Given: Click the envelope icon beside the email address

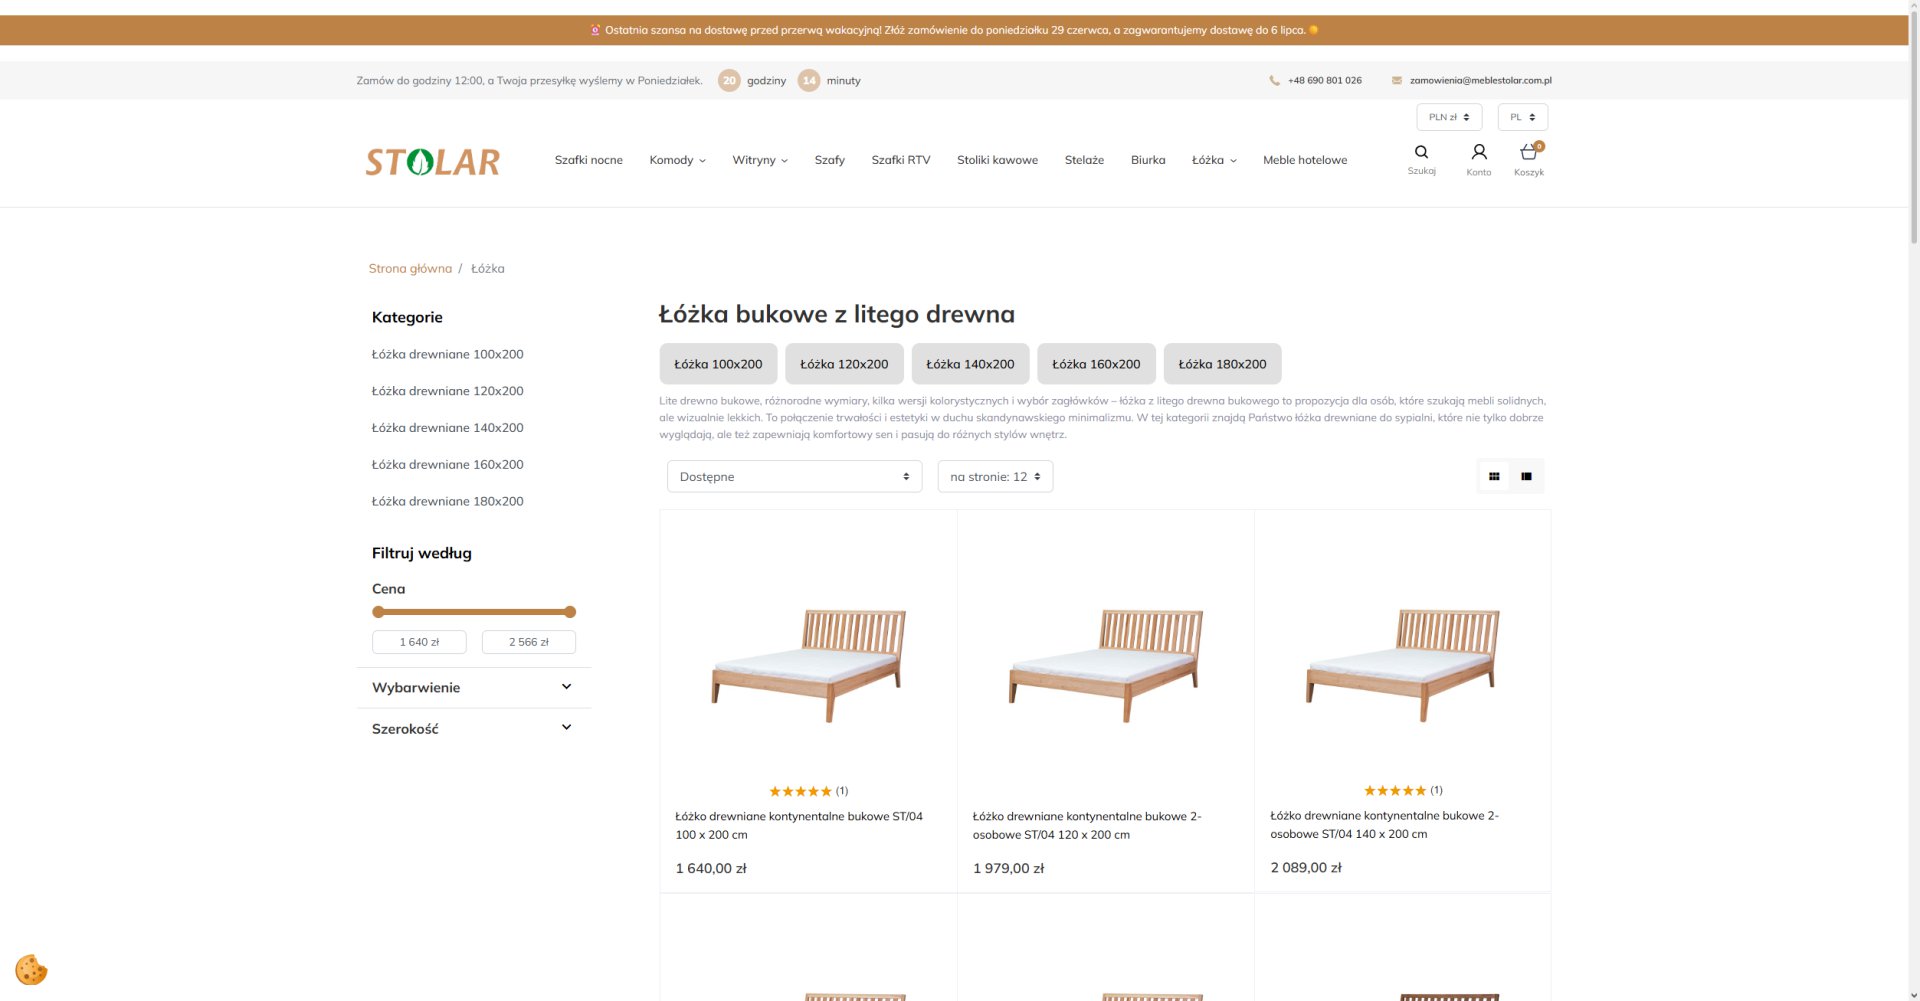Looking at the screenshot, I should pyautogui.click(x=1396, y=81).
